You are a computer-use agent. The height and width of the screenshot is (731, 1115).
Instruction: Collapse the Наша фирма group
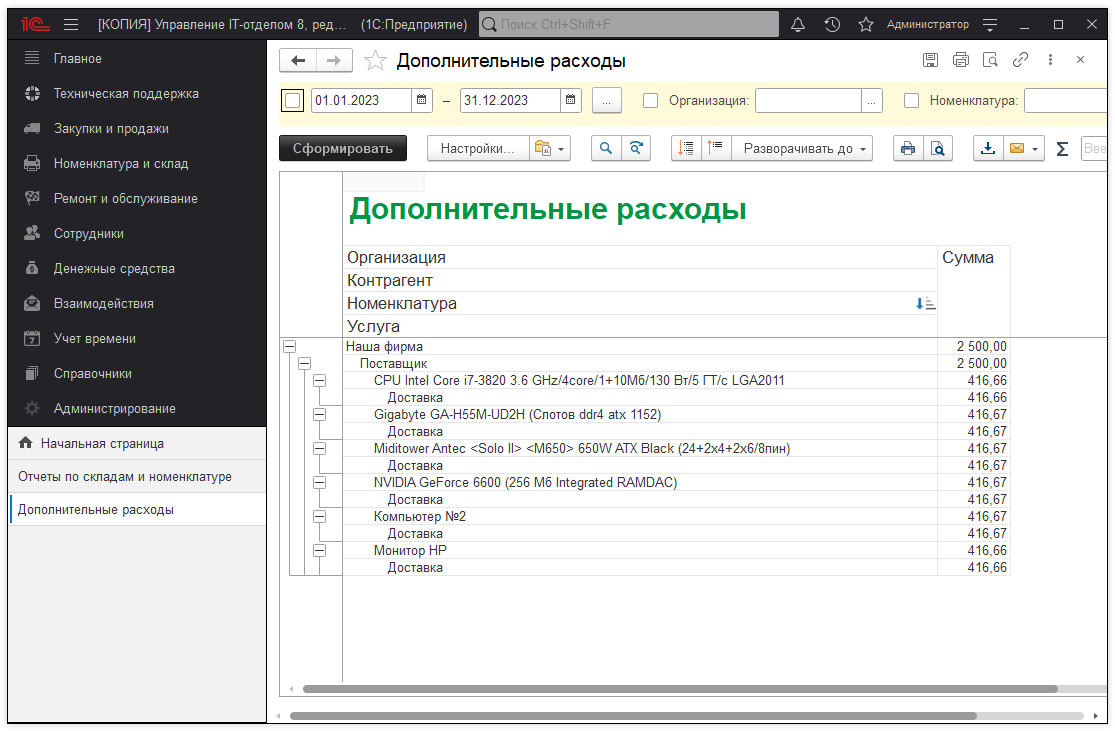[289, 346]
